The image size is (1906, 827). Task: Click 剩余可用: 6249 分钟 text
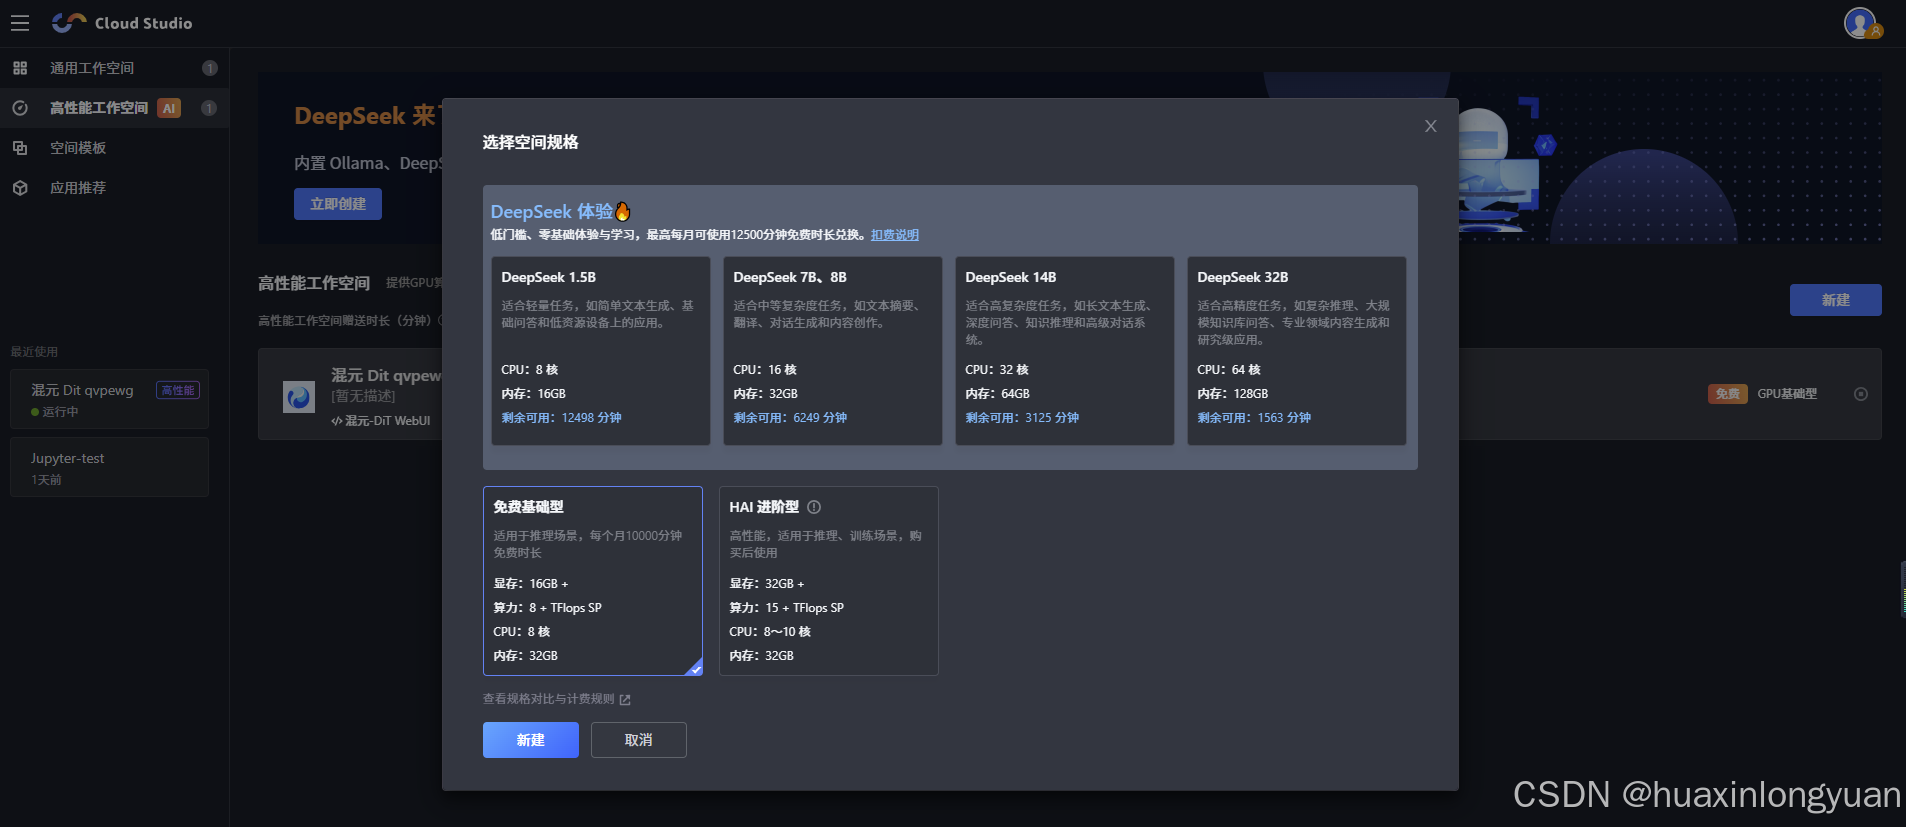(x=790, y=418)
